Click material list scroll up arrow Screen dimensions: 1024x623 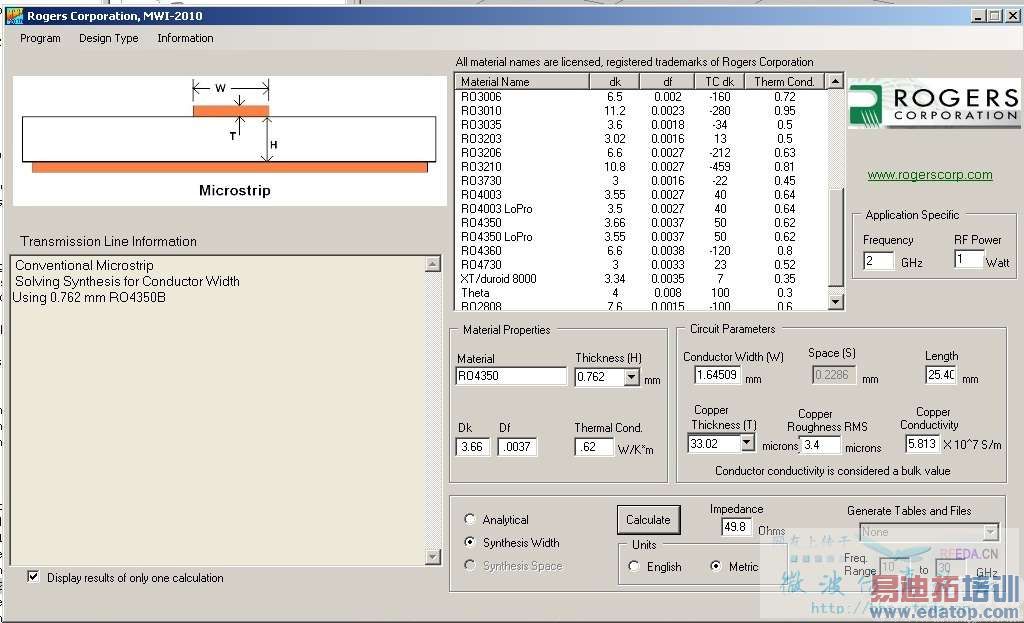[835, 82]
